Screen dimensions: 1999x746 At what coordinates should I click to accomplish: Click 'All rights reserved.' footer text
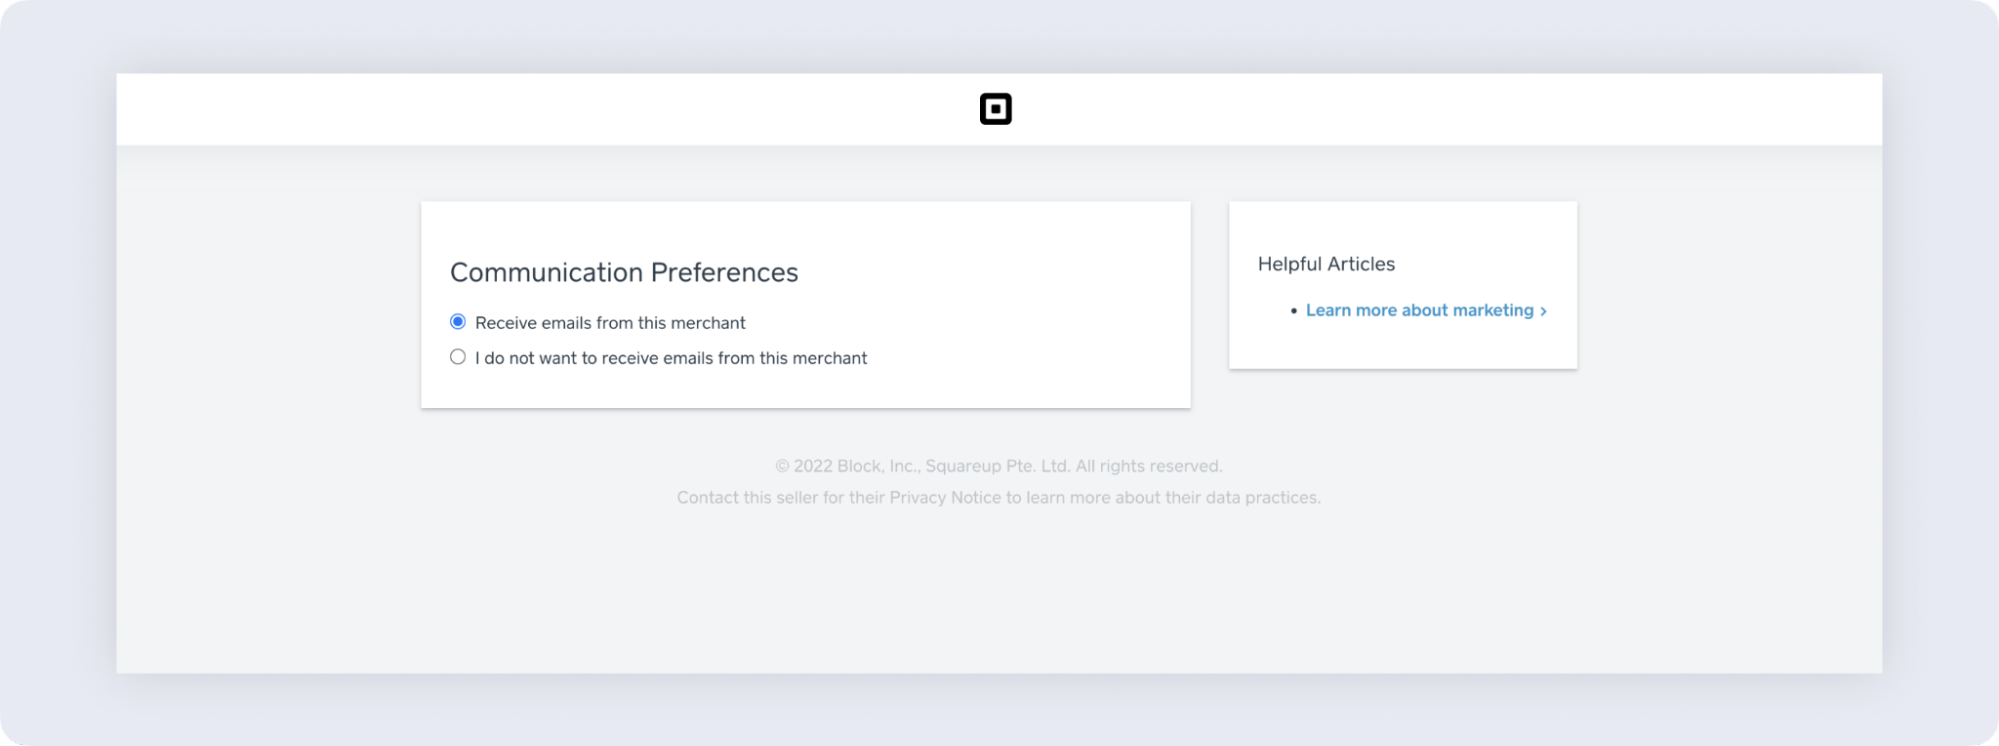pos(1148,466)
